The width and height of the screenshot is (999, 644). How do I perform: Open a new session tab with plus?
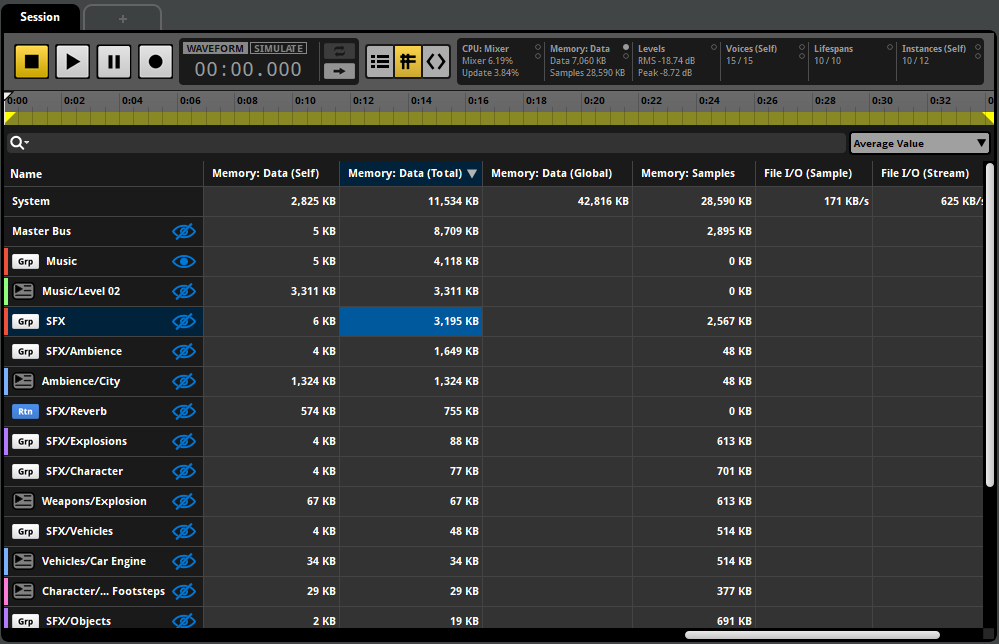[x=122, y=17]
